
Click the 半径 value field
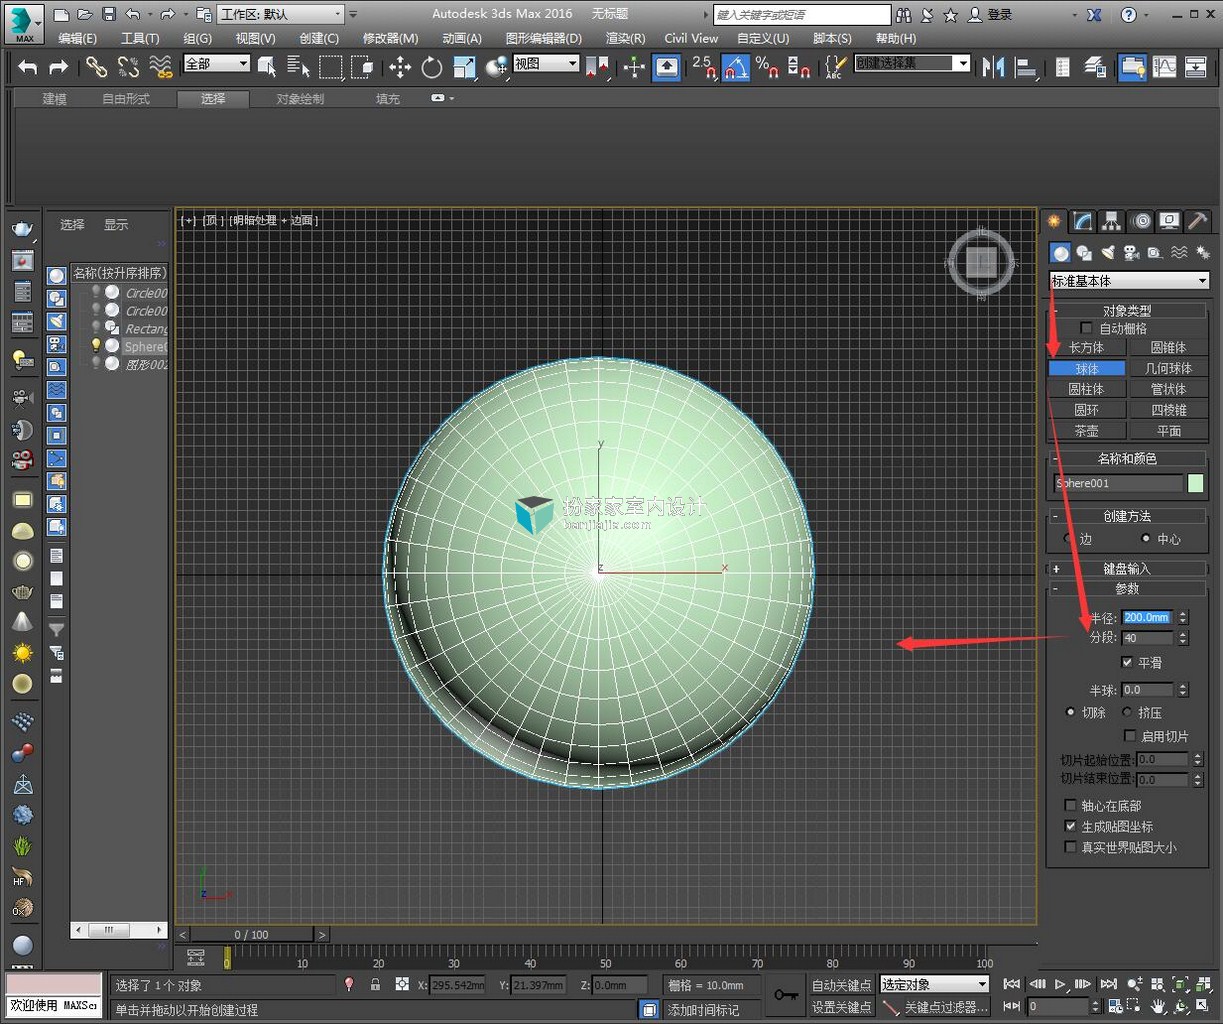pos(1147,617)
